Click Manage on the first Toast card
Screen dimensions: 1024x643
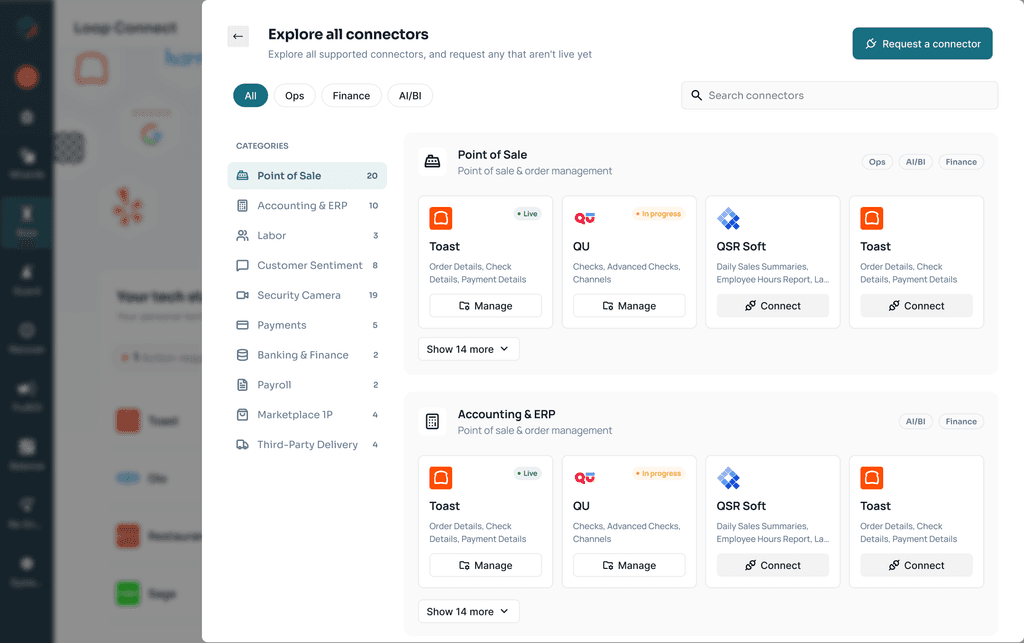(x=485, y=306)
